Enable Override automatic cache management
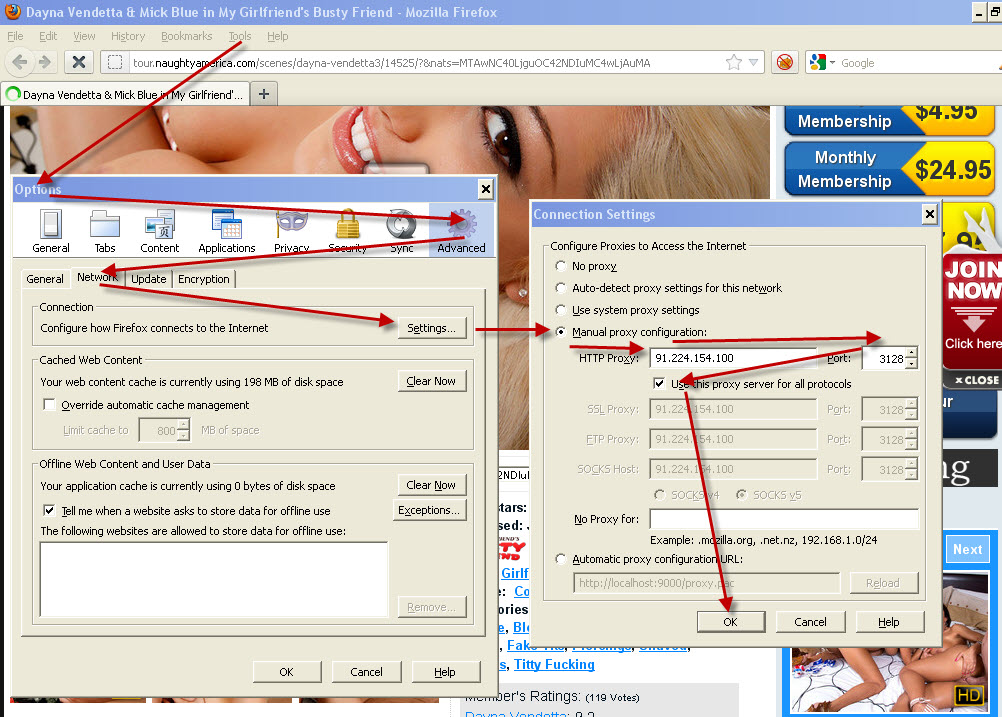 [49, 405]
